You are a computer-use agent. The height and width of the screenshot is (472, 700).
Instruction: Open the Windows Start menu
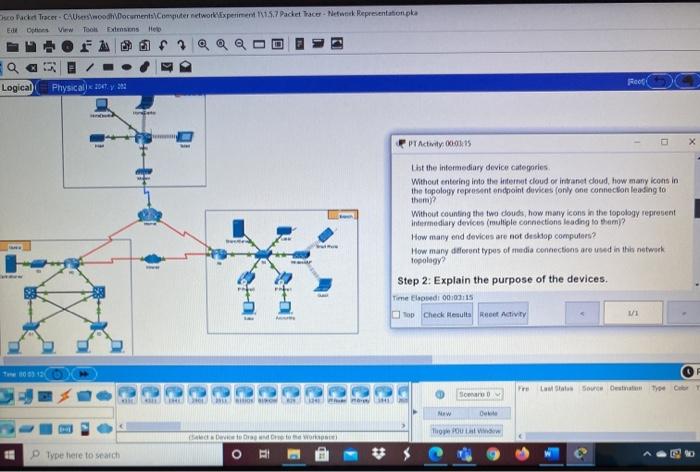[9, 455]
